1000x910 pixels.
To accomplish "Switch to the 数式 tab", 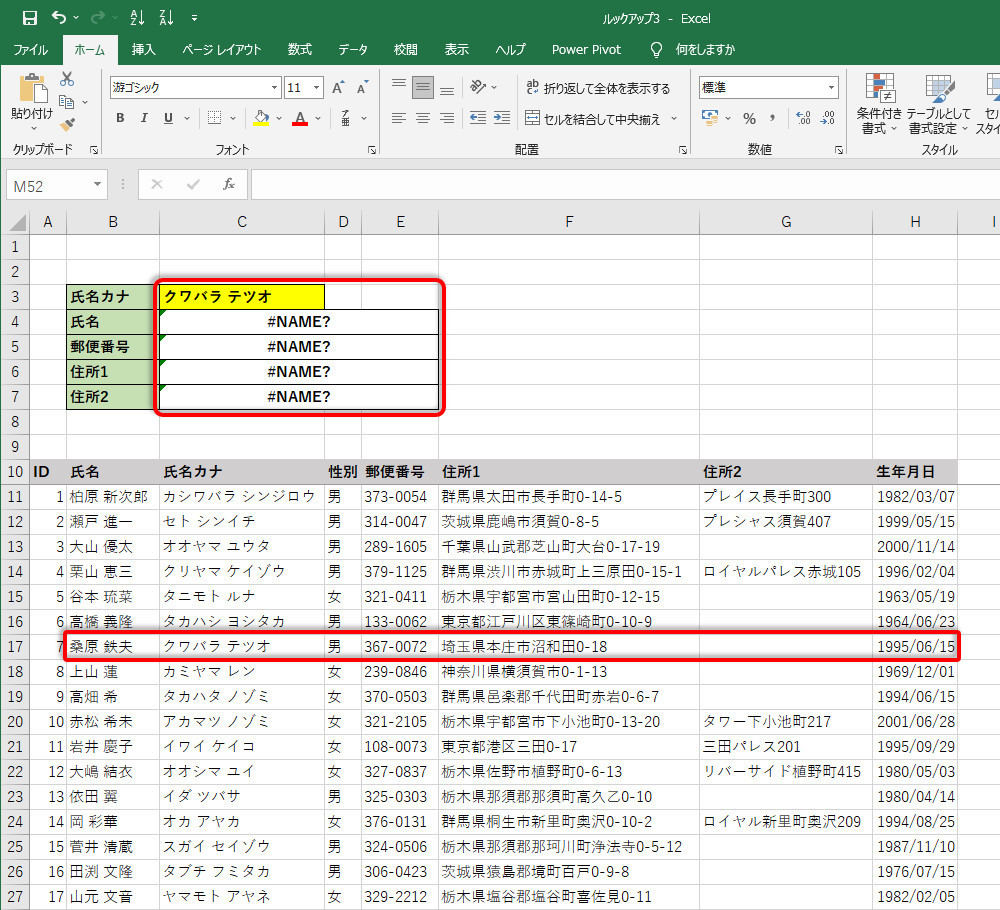I will pyautogui.click(x=300, y=50).
